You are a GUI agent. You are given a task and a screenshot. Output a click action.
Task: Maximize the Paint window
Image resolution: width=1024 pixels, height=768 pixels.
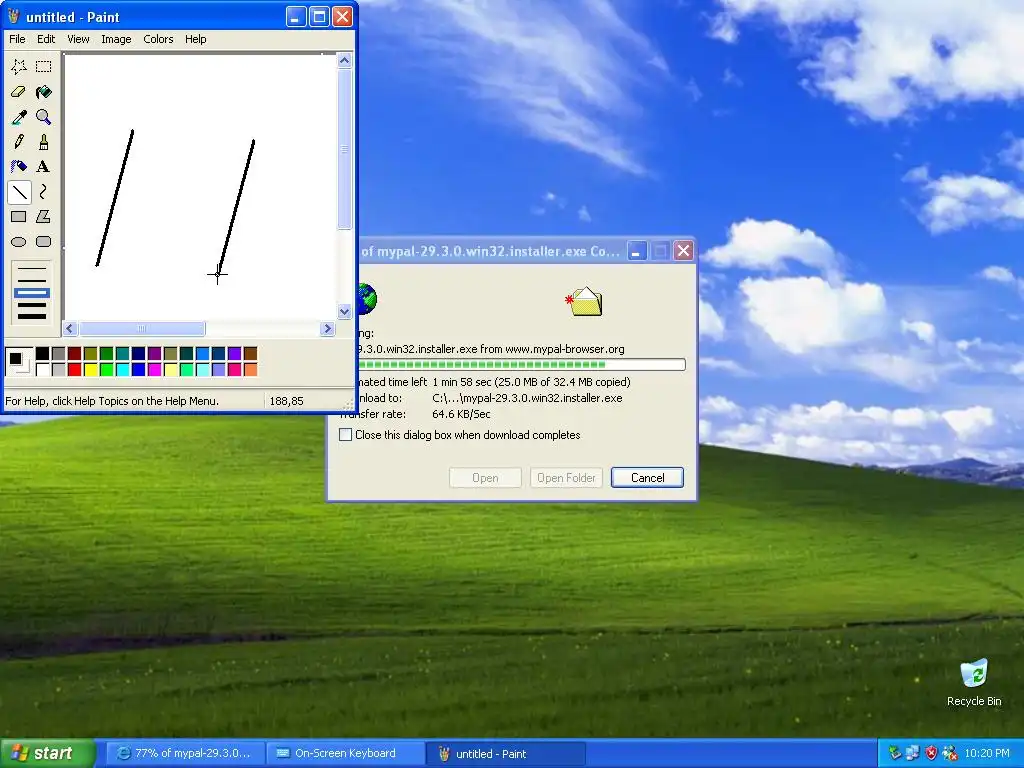click(319, 16)
